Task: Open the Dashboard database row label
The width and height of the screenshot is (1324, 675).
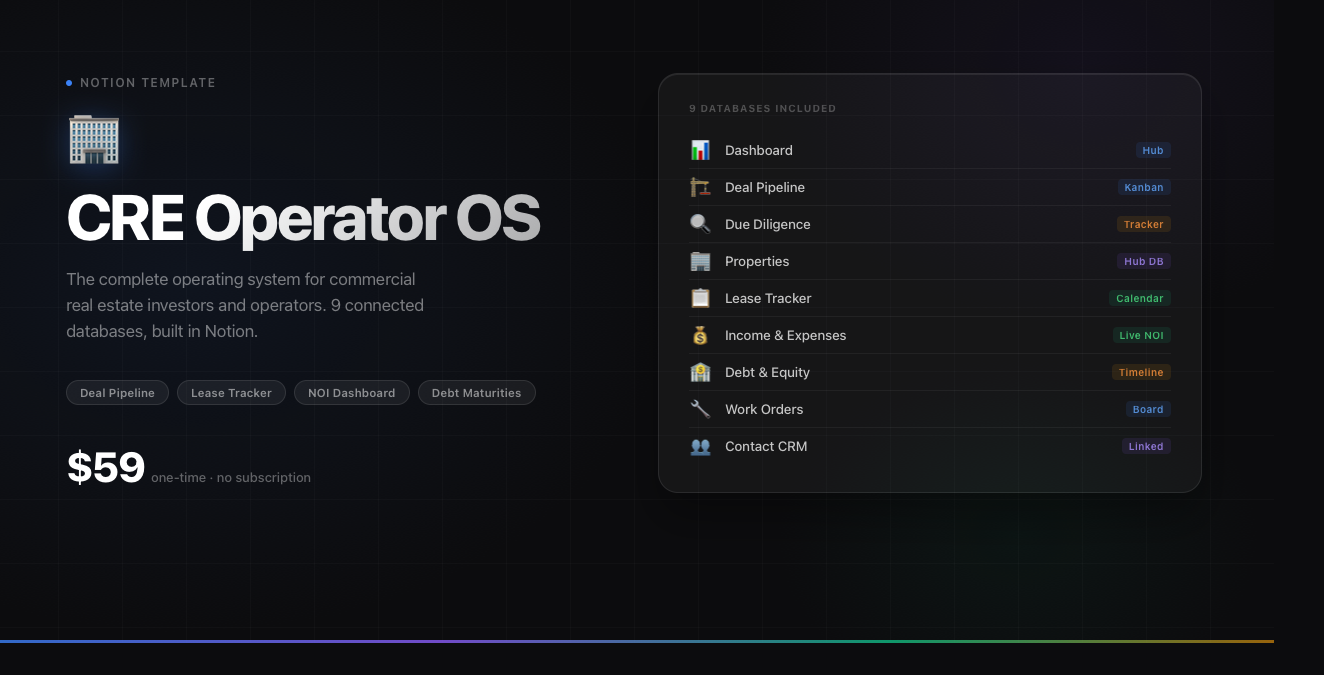Action: pyautogui.click(x=759, y=150)
